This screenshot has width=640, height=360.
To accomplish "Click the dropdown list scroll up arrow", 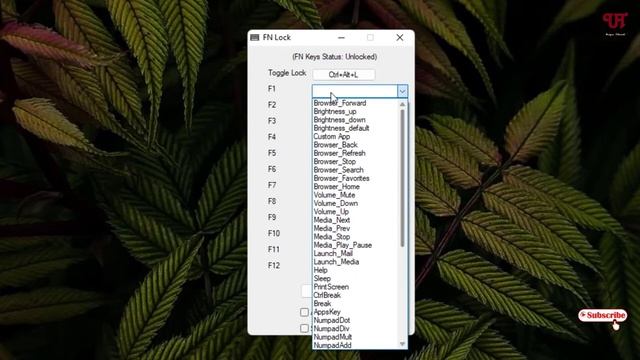I will [402, 104].
